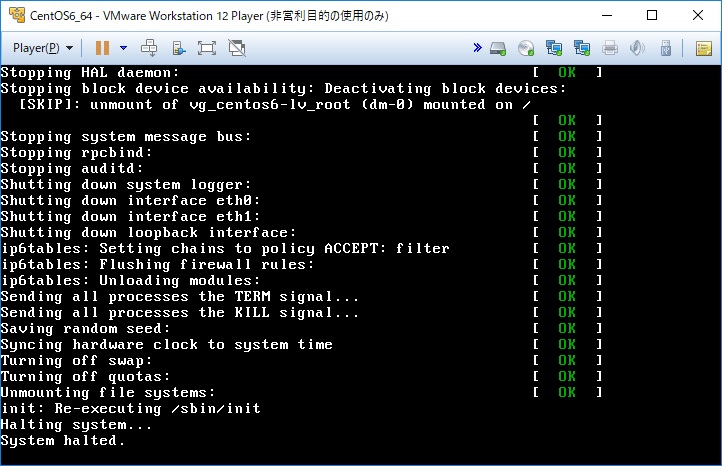Click the document-with-arrow toolbar icon
This screenshot has height=466, width=722.
coord(179,48)
